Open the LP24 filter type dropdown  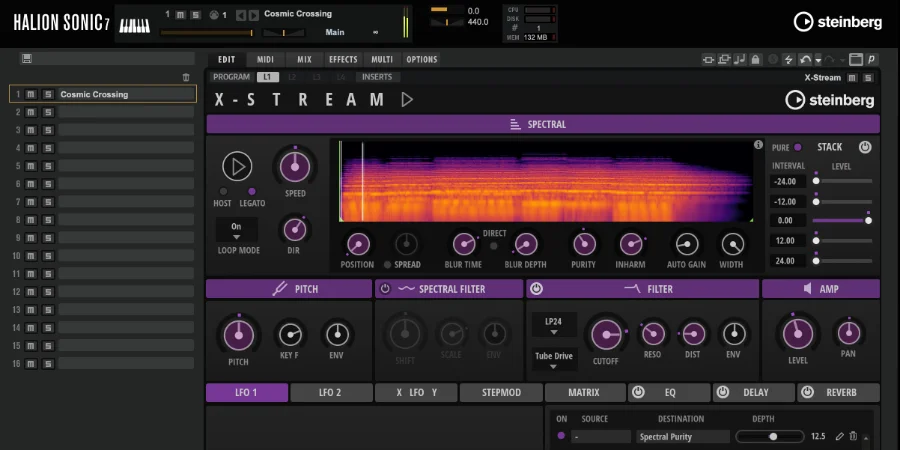[554, 325]
